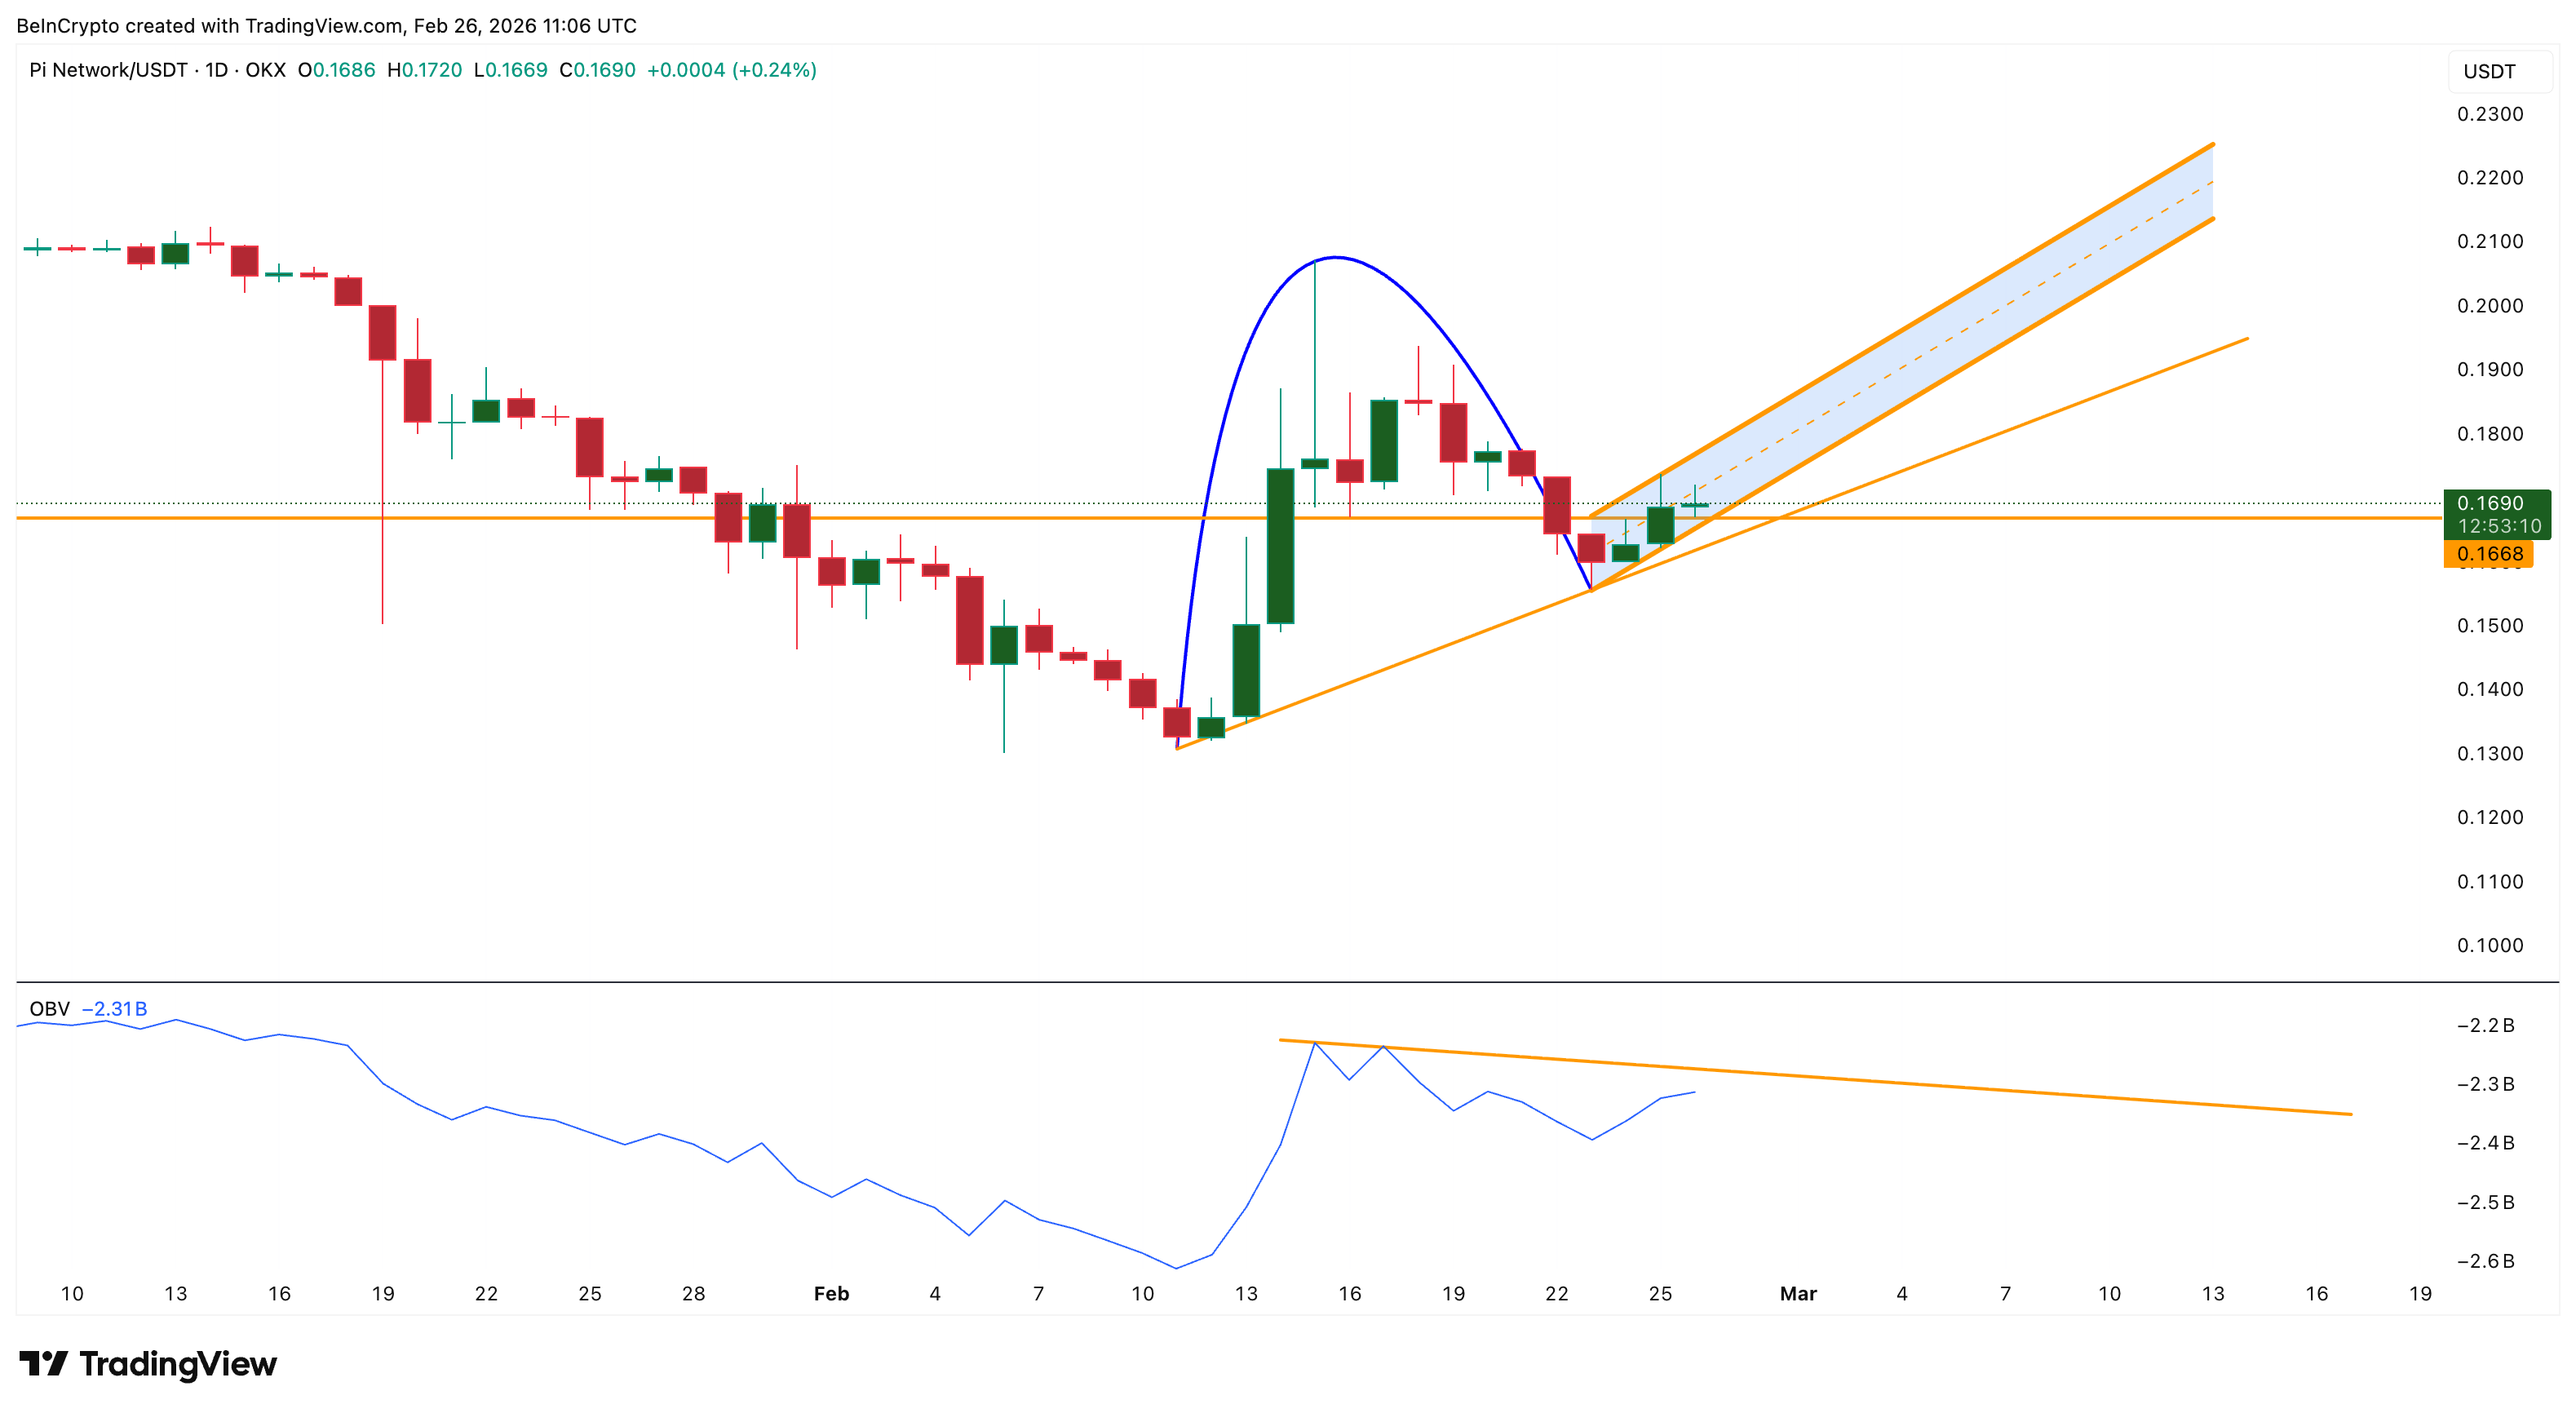Click the Feb date label on time axis

coord(831,1294)
